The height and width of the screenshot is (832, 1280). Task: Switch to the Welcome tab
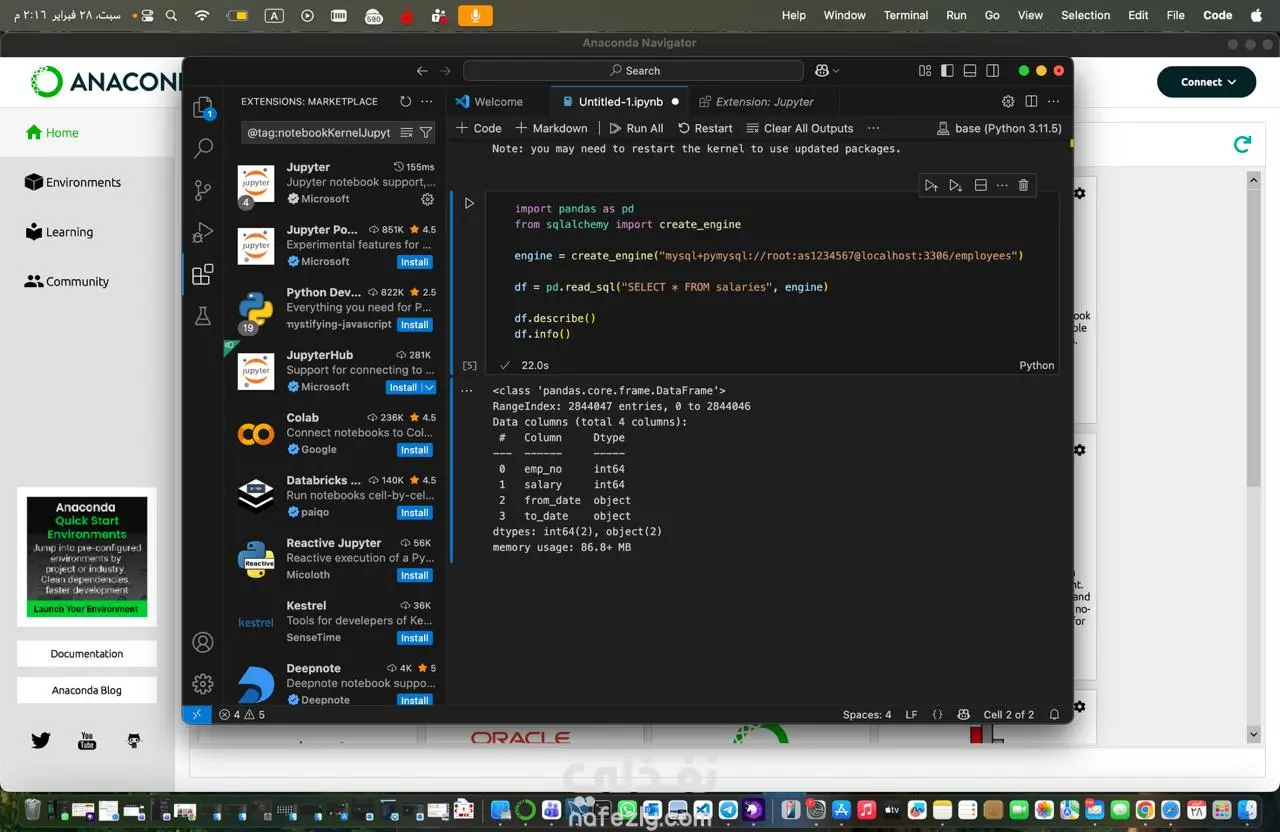tap(497, 101)
